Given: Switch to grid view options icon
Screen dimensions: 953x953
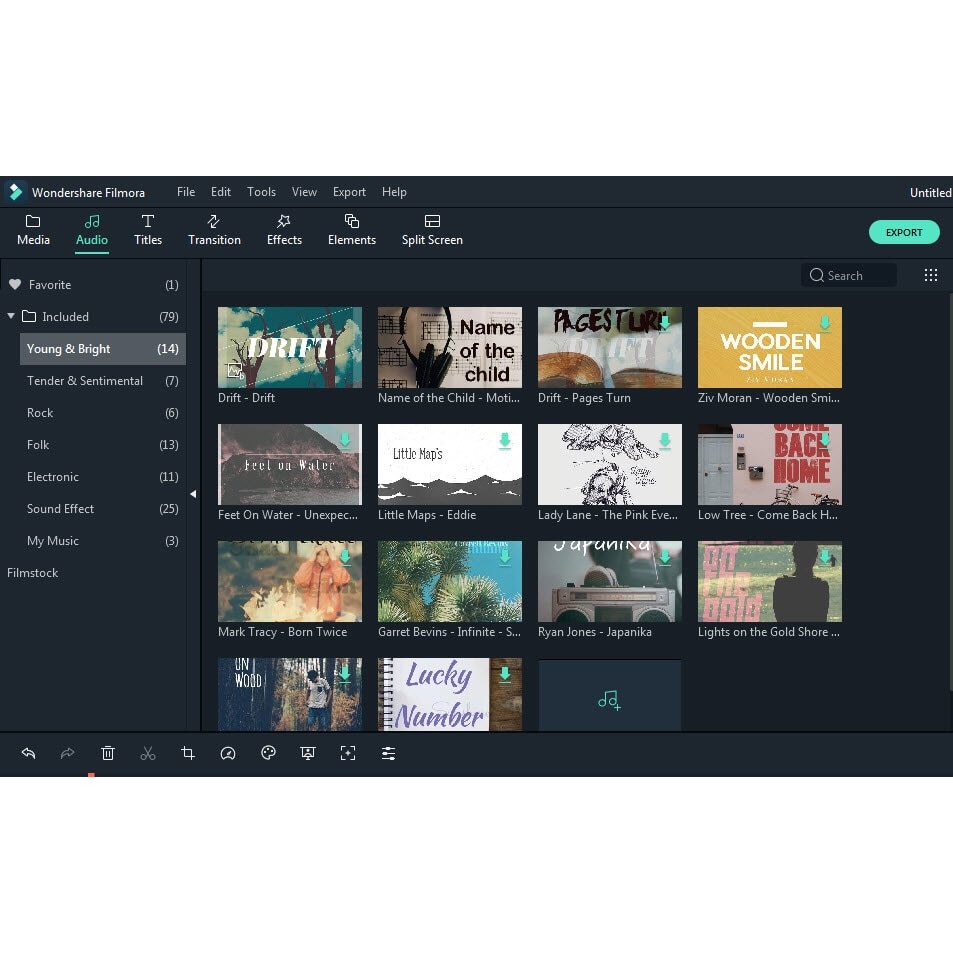Looking at the screenshot, I should coord(930,275).
